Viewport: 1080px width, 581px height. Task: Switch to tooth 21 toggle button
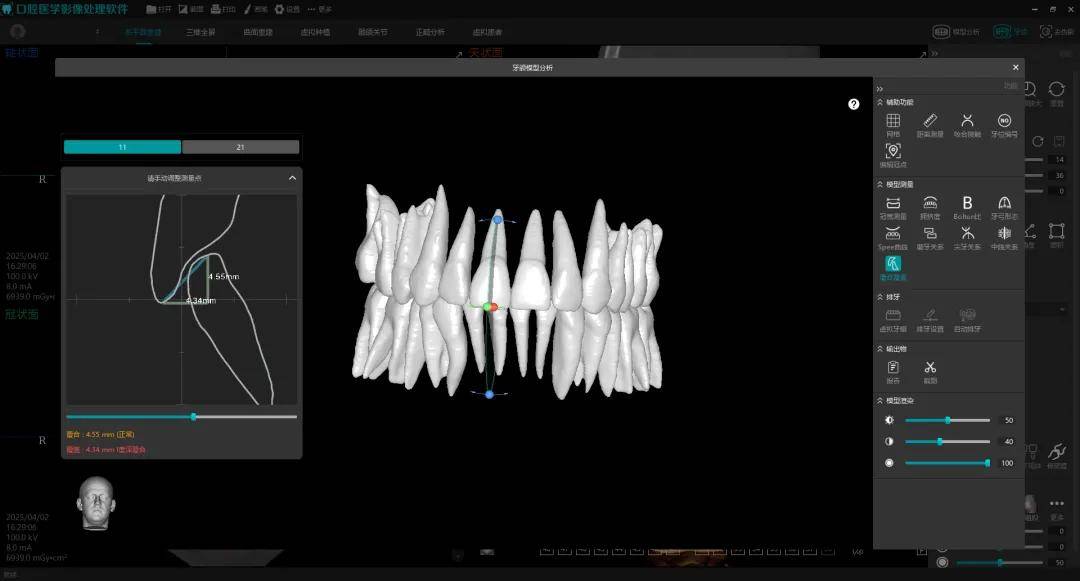coord(240,147)
